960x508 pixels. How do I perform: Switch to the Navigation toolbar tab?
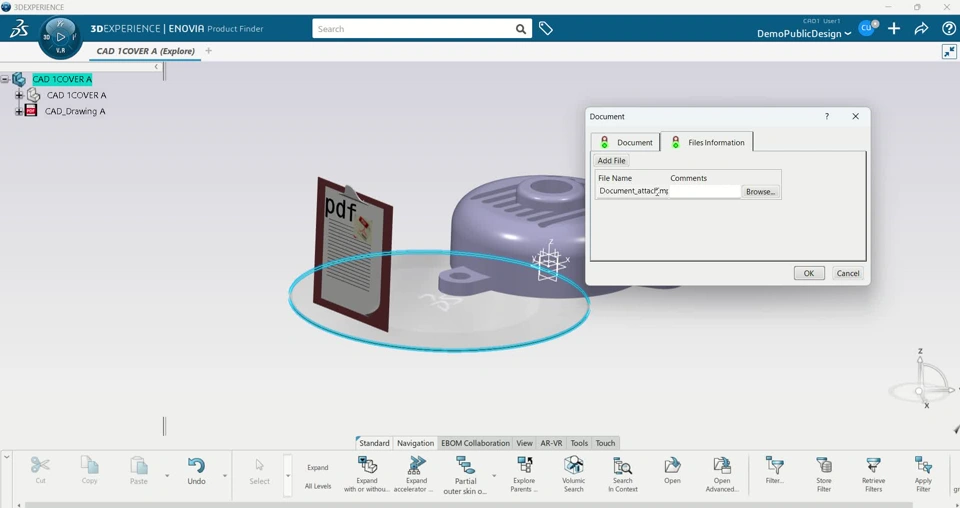coord(415,443)
